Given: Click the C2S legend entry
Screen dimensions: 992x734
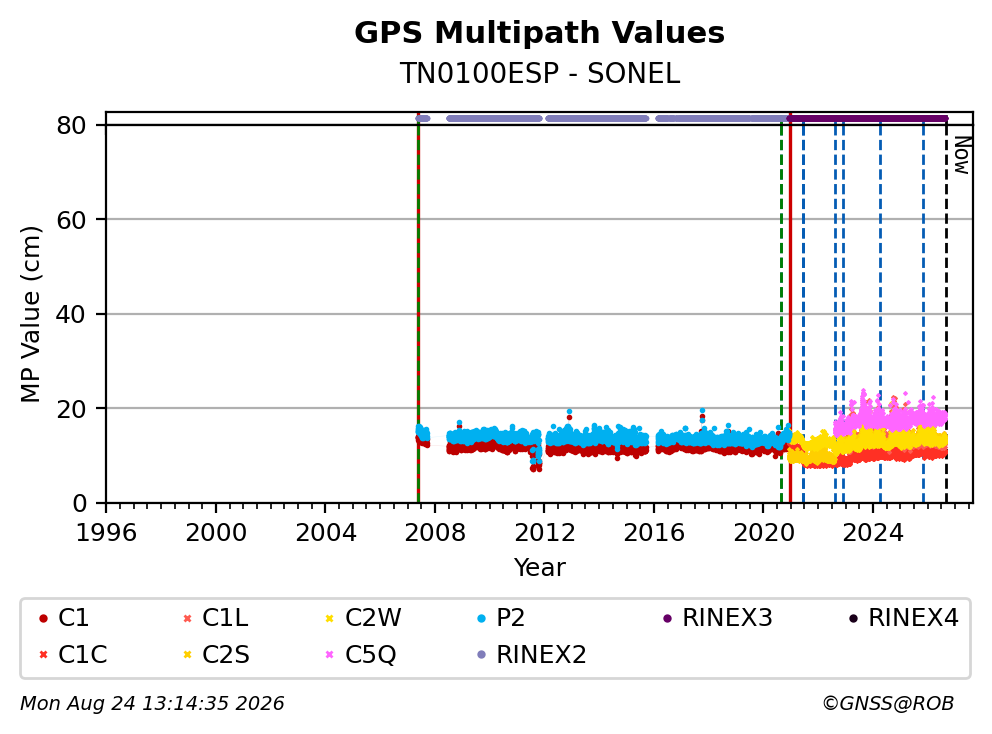Looking at the screenshot, I should pos(216,654).
